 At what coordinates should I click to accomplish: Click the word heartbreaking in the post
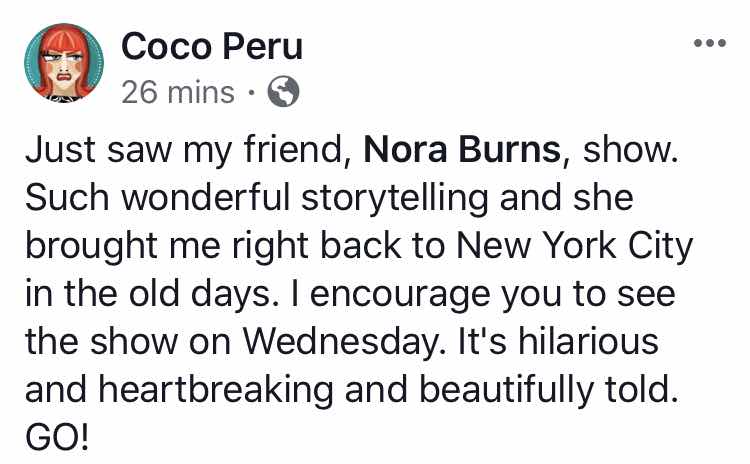(x=216, y=390)
